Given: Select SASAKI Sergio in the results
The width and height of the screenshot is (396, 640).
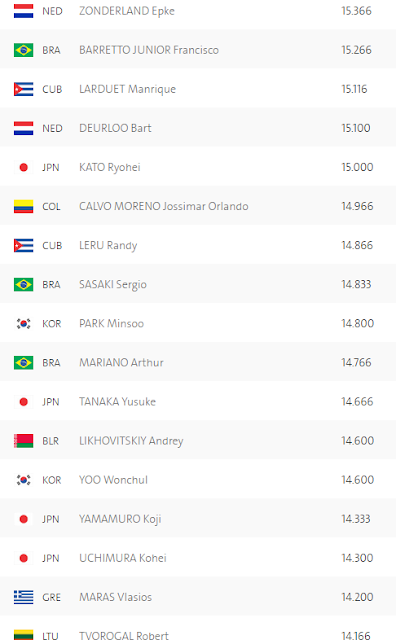Looking at the screenshot, I should pyautogui.click(x=113, y=284).
